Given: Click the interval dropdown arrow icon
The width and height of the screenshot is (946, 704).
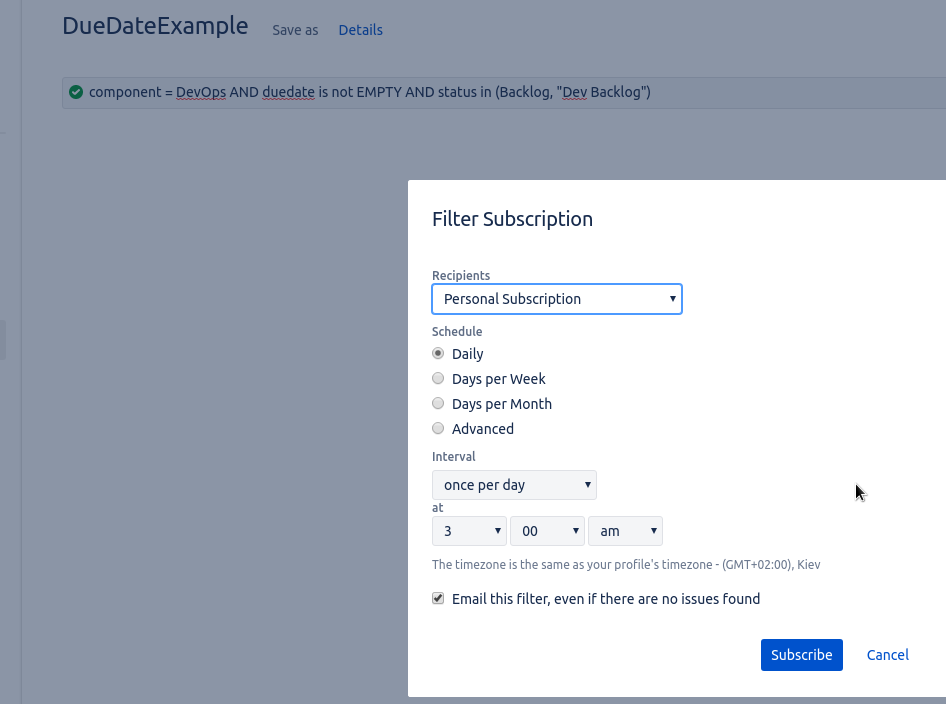Looking at the screenshot, I should tap(588, 484).
